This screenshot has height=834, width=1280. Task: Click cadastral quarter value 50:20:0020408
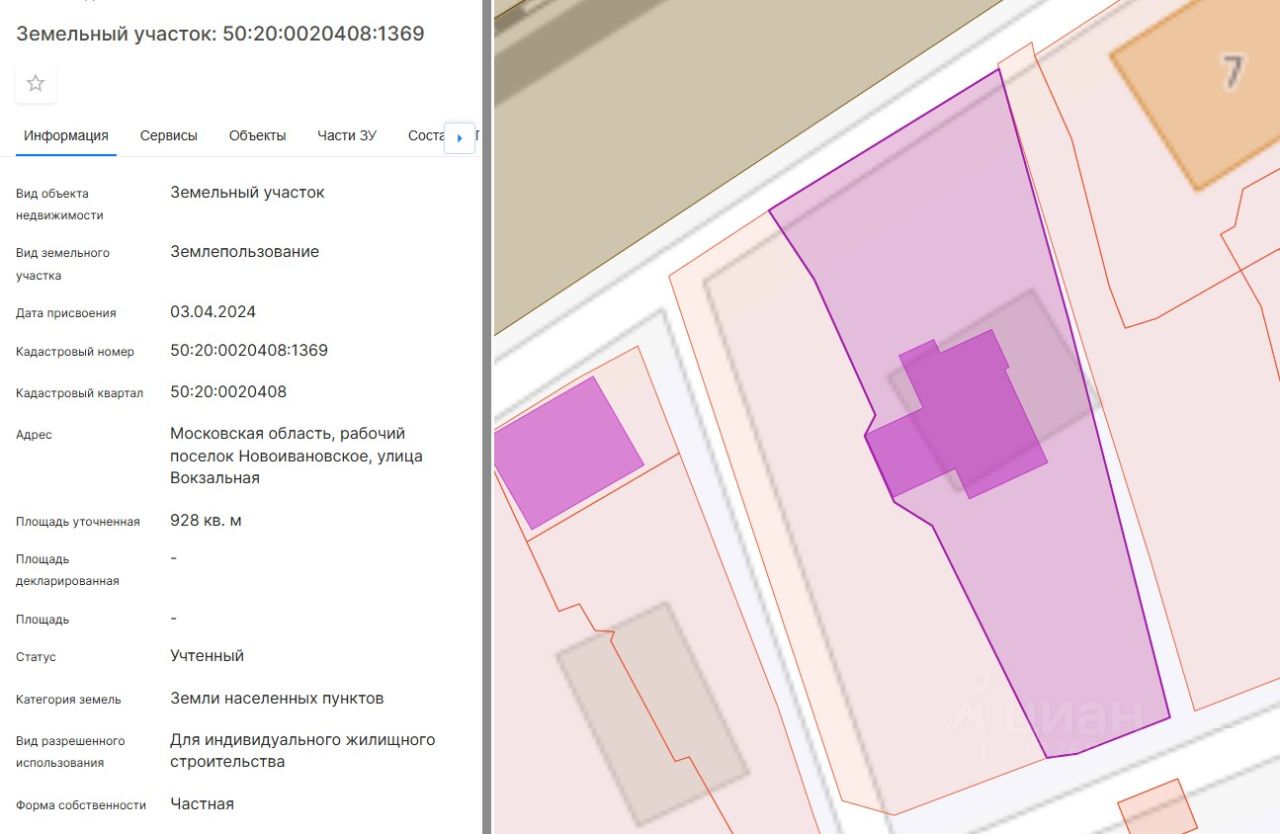coord(228,392)
